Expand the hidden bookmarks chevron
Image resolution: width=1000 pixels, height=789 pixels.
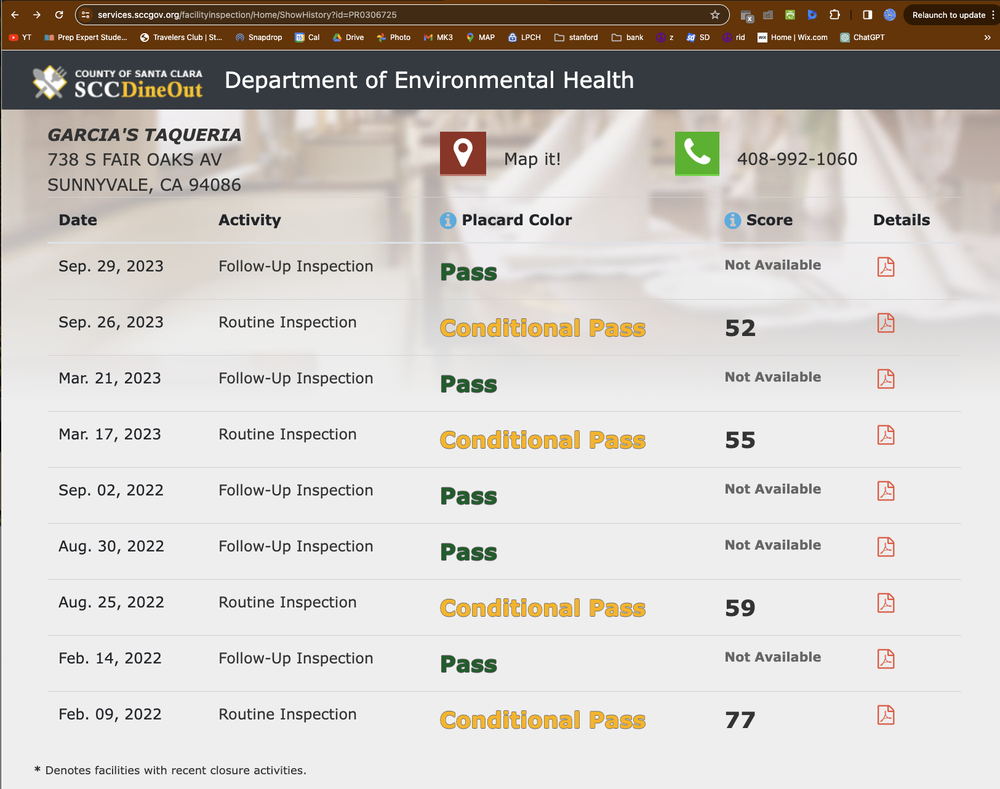987,37
